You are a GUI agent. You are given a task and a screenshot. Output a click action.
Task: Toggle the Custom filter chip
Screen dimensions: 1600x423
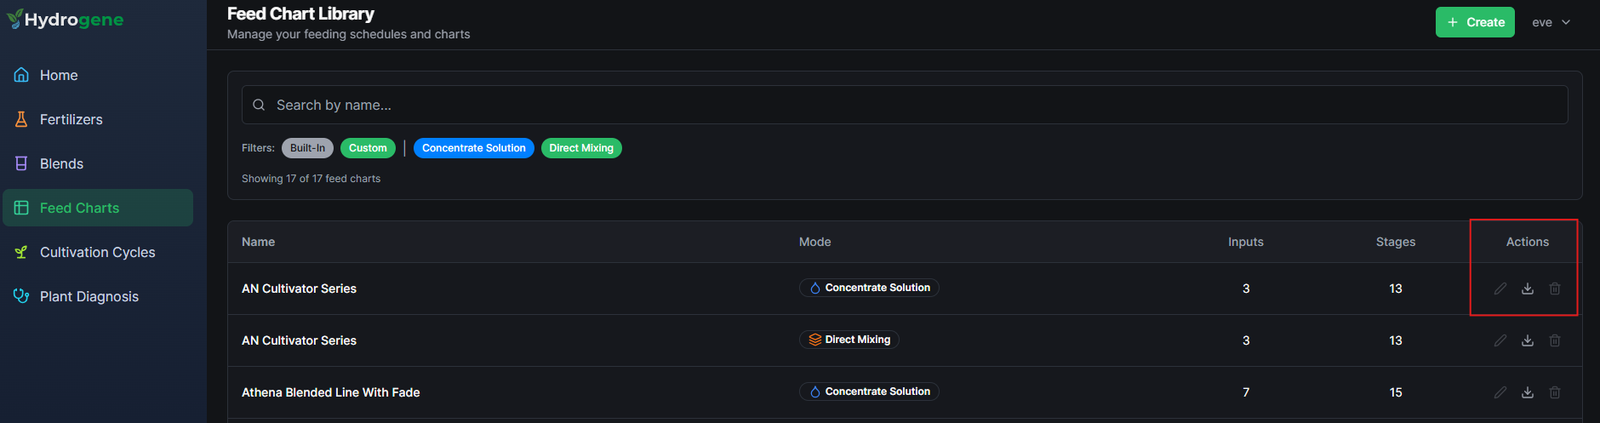(368, 148)
